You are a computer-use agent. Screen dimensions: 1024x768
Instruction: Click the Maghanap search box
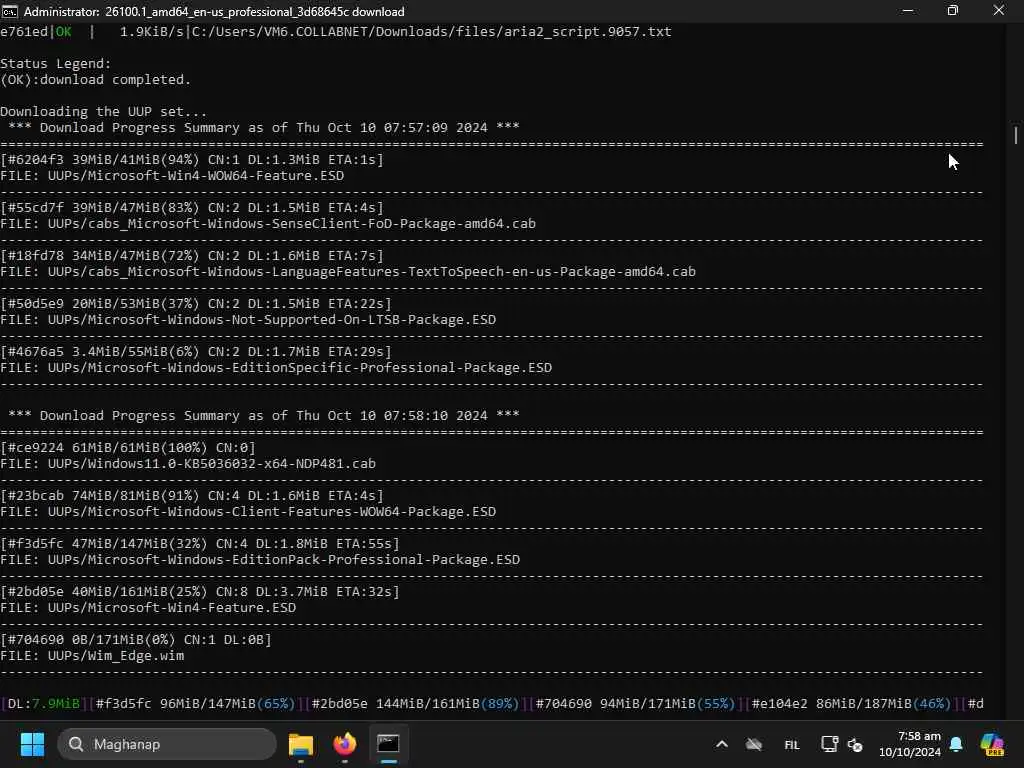pos(167,744)
